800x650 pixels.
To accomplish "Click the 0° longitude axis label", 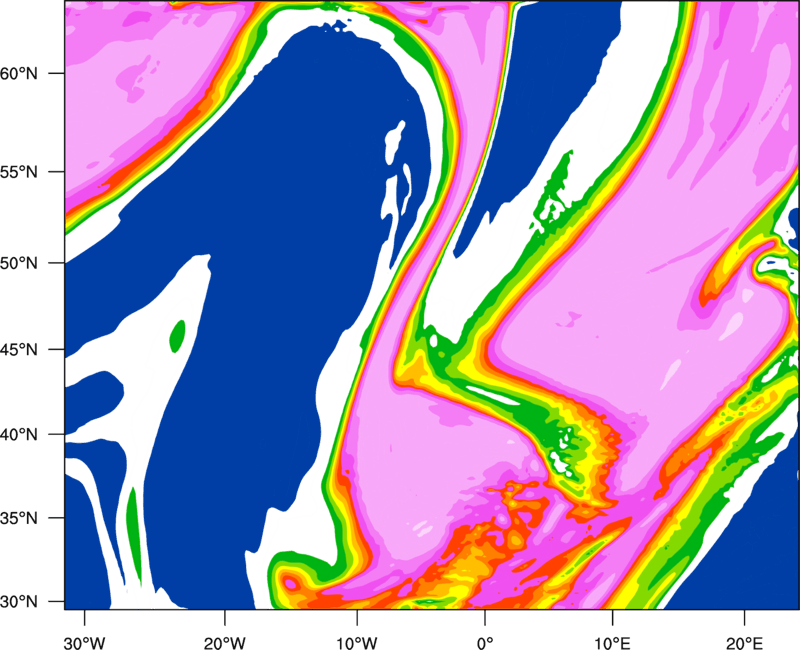I will point(485,643).
